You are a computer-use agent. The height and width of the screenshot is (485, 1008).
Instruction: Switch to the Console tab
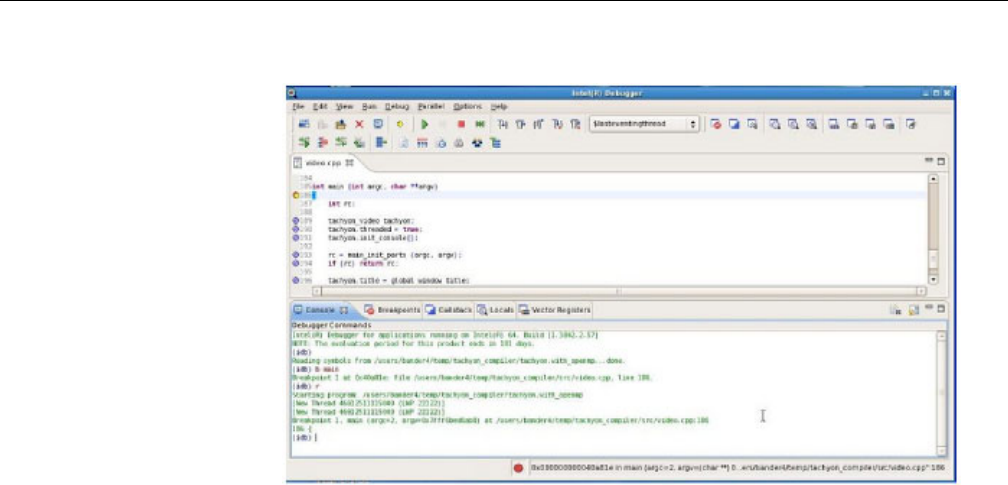pos(321,310)
